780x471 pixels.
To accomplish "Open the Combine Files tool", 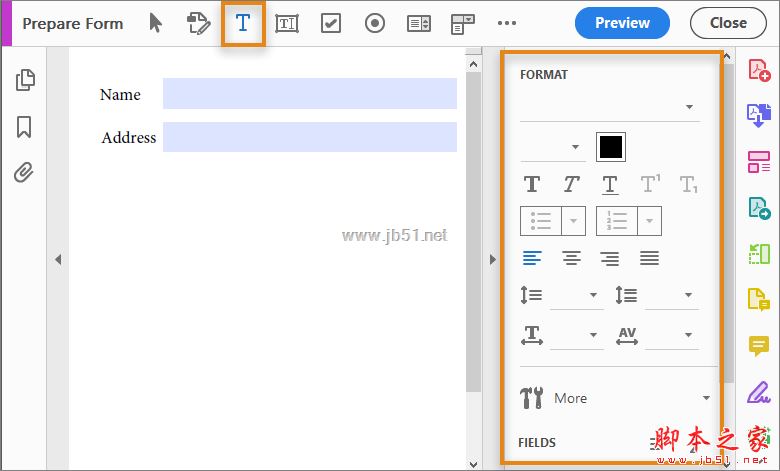I will (759, 115).
